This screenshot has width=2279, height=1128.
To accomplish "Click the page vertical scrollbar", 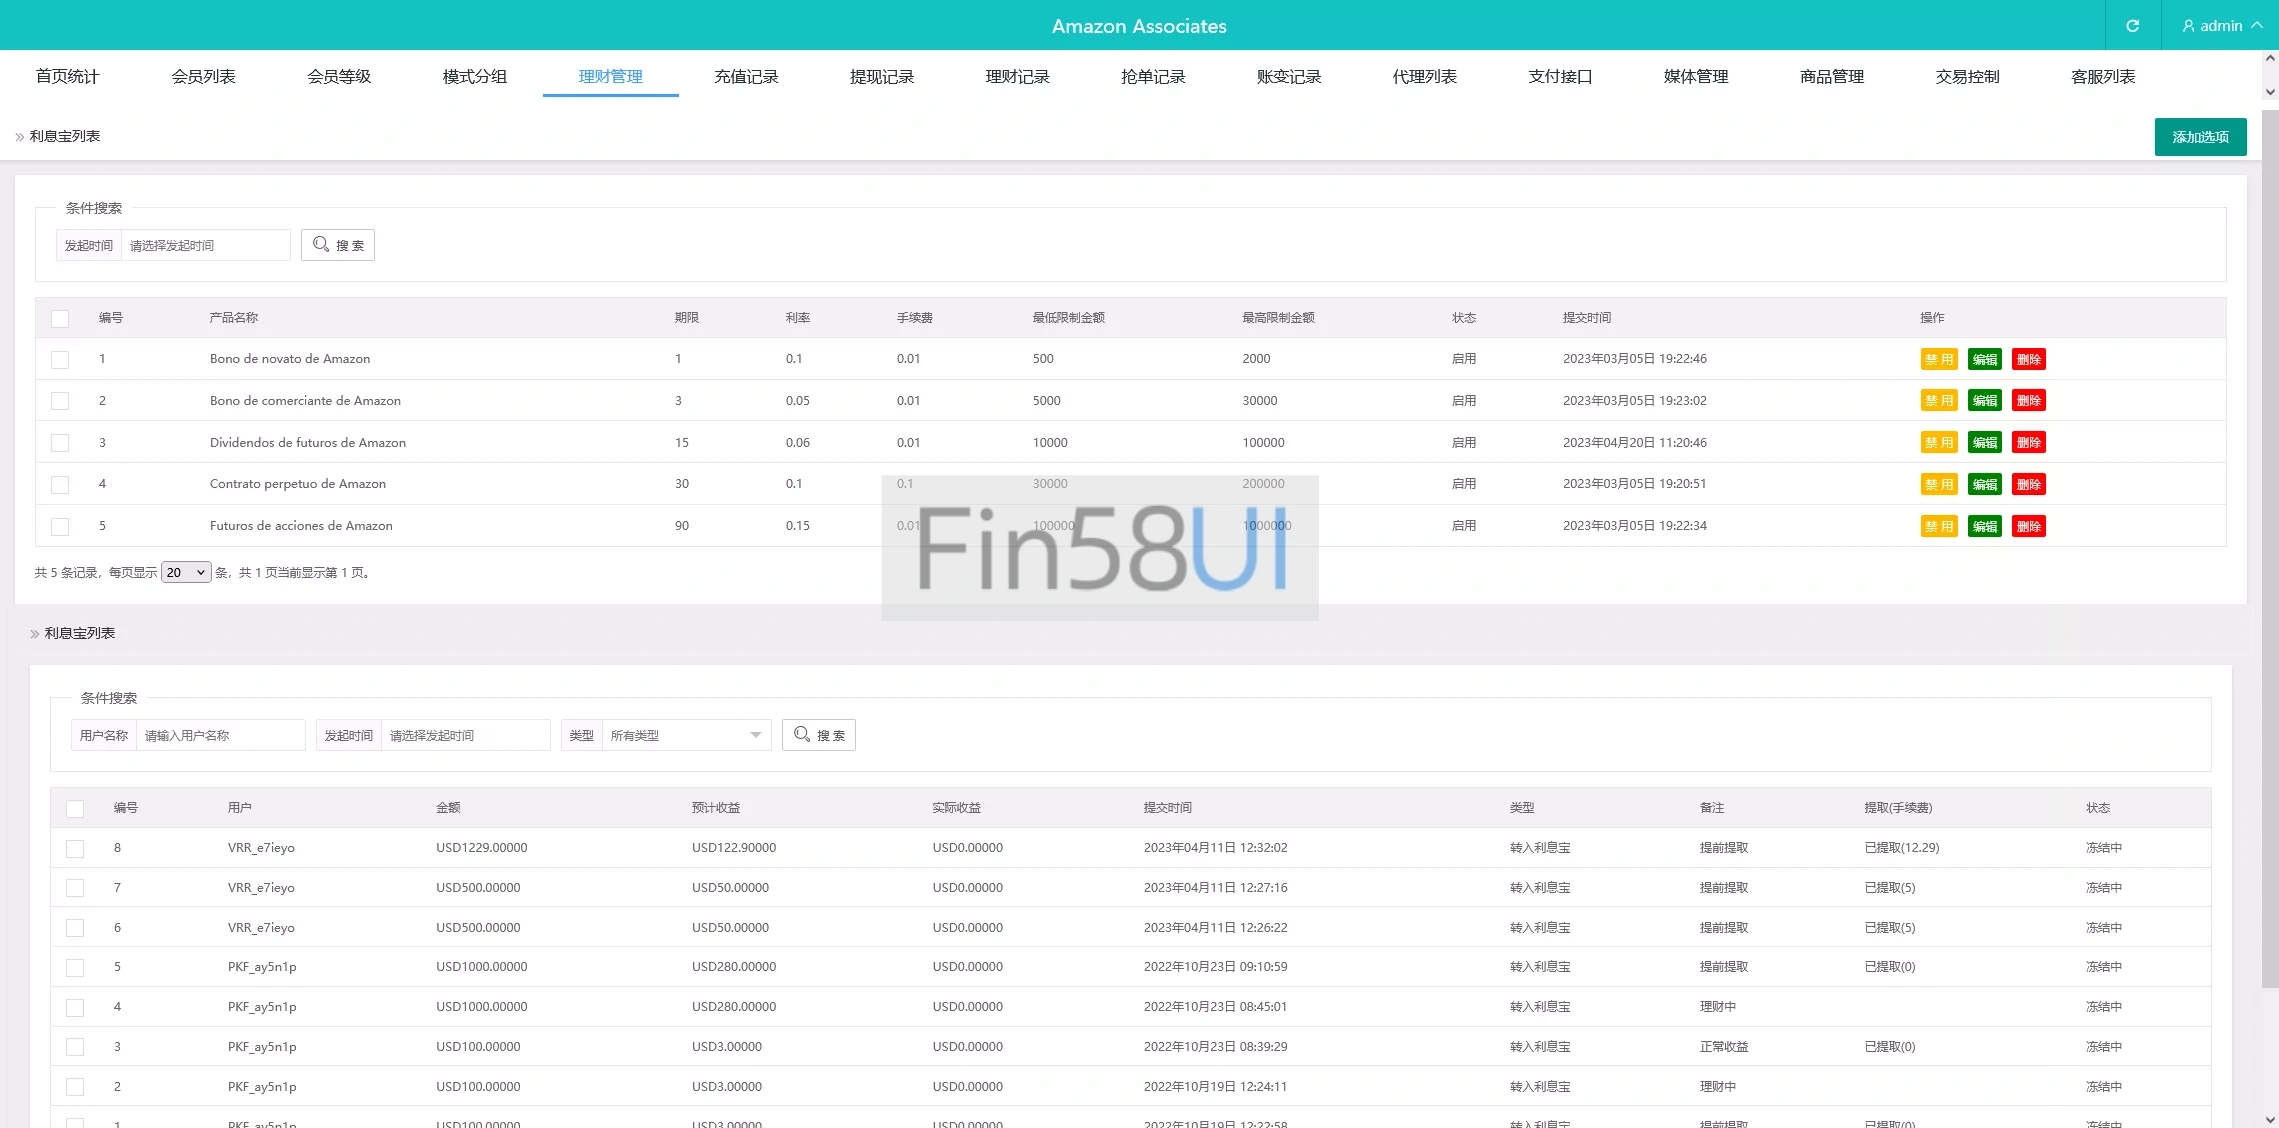I will (x=2270, y=550).
